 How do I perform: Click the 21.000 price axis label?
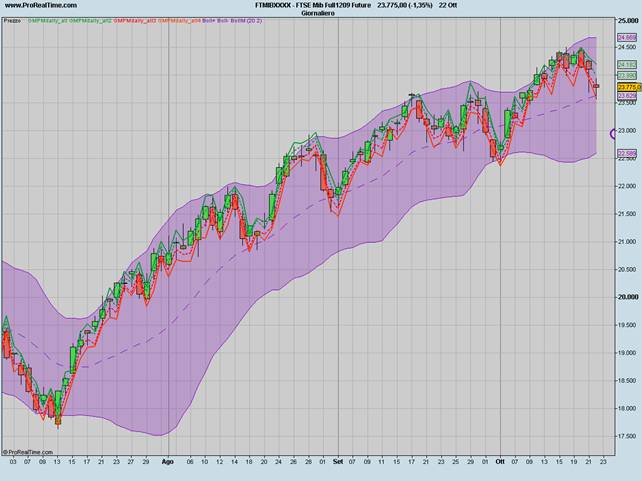coord(628,242)
